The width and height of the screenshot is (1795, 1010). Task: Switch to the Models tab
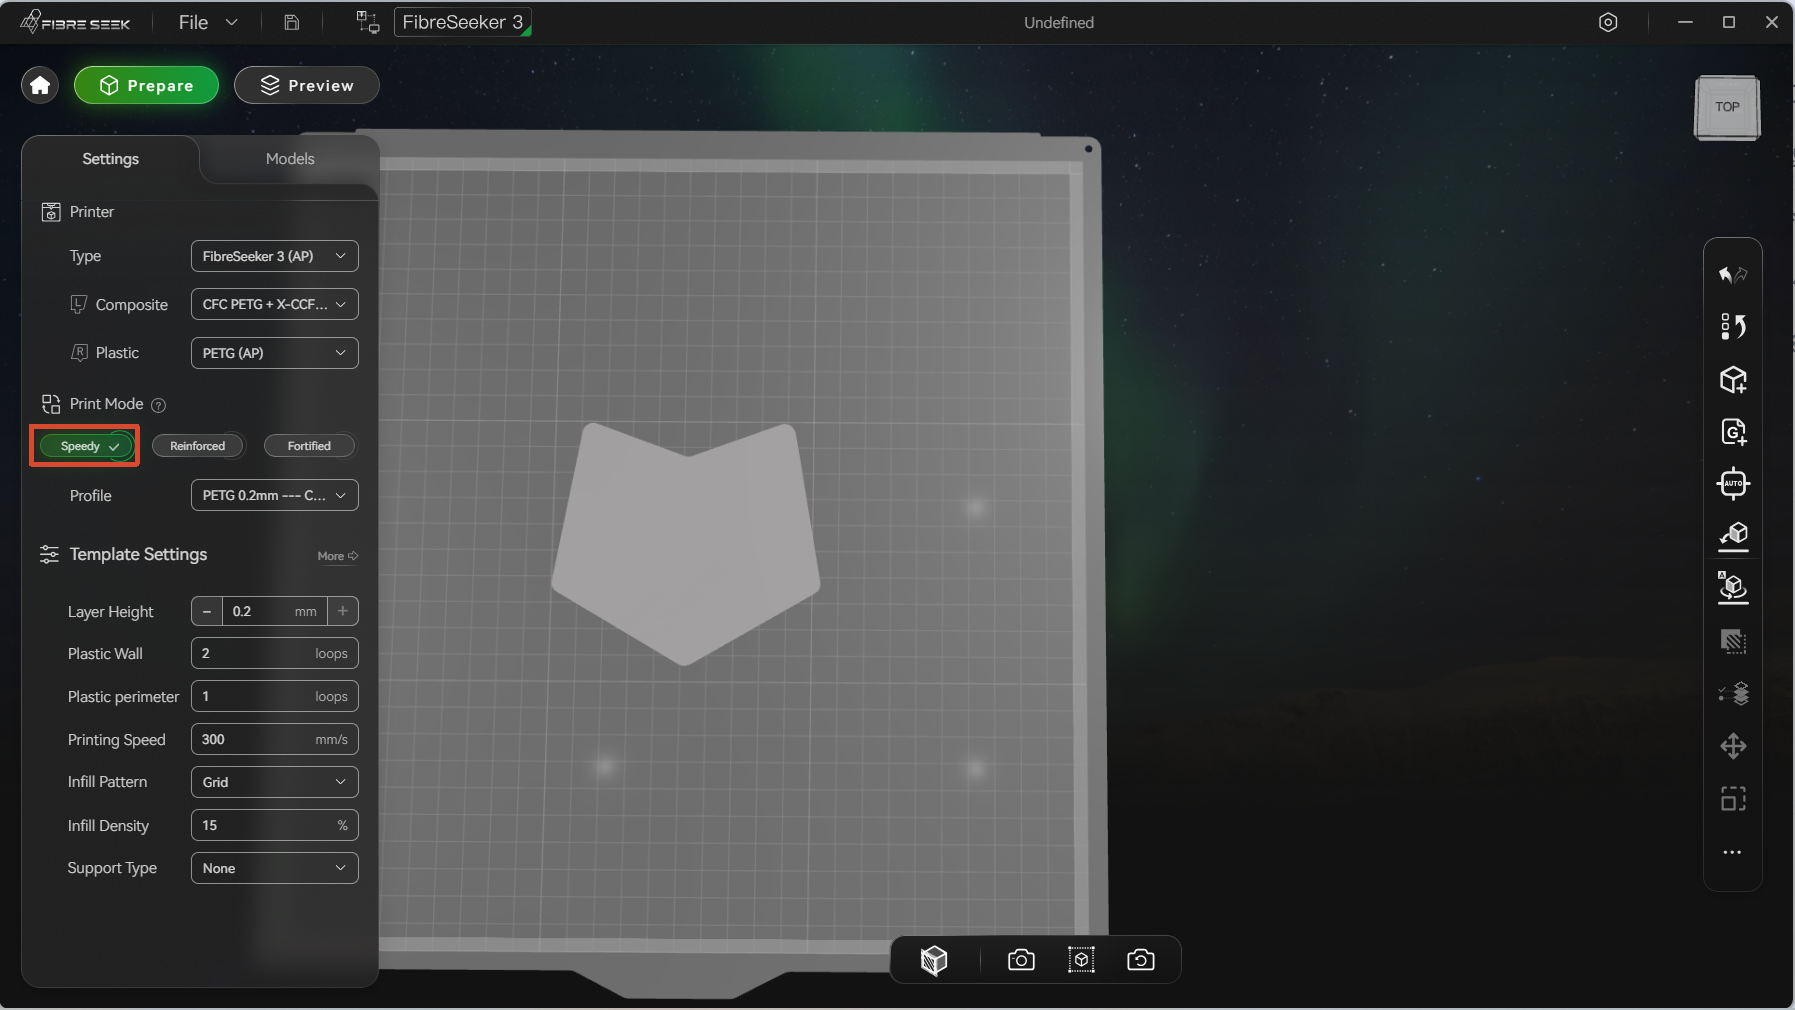pos(290,159)
